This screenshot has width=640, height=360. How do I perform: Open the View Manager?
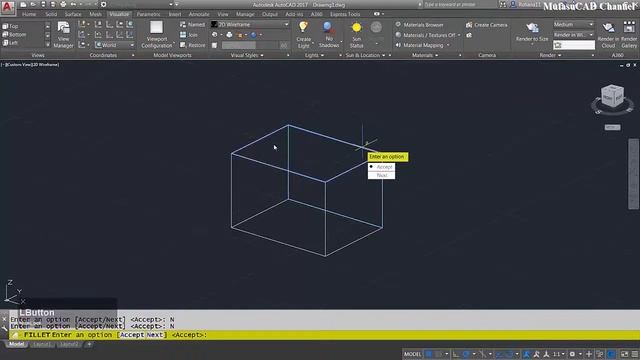[63, 35]
